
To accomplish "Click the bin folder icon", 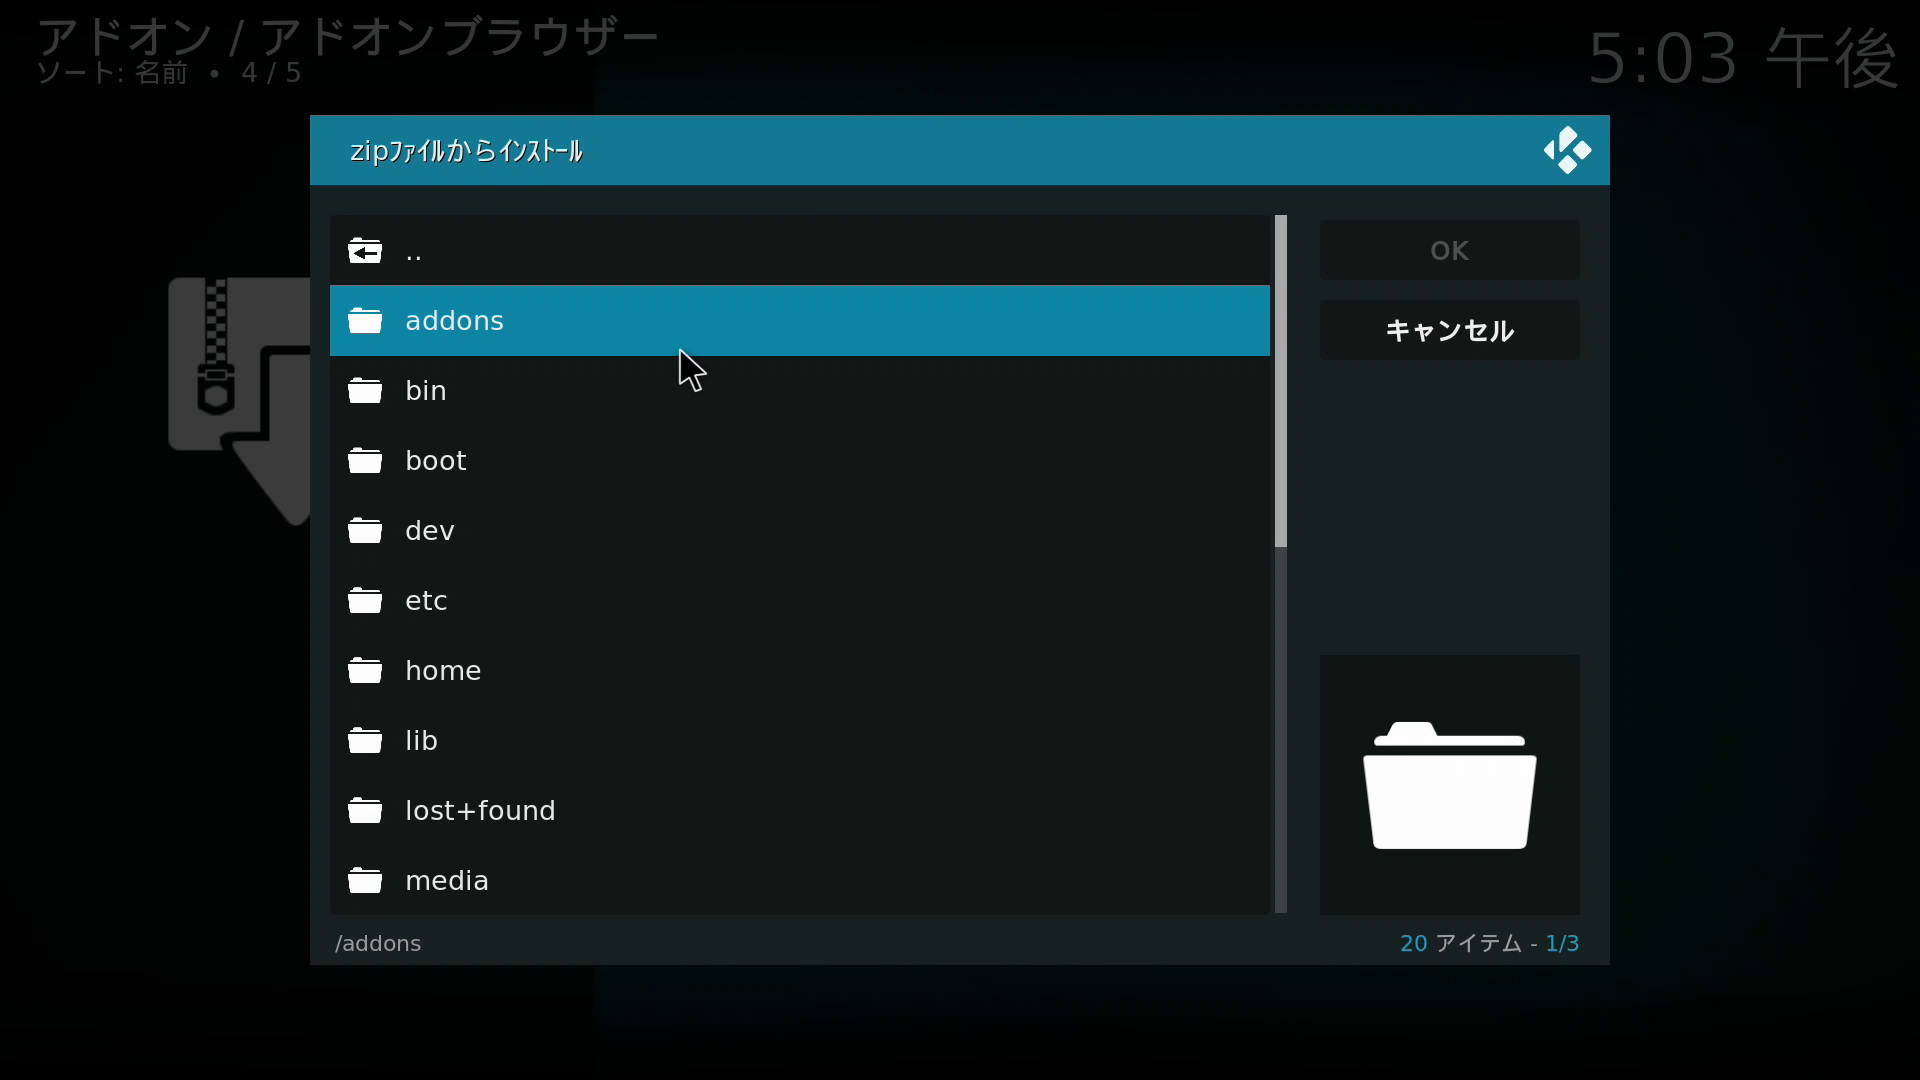I will click(x=365, y=390).
